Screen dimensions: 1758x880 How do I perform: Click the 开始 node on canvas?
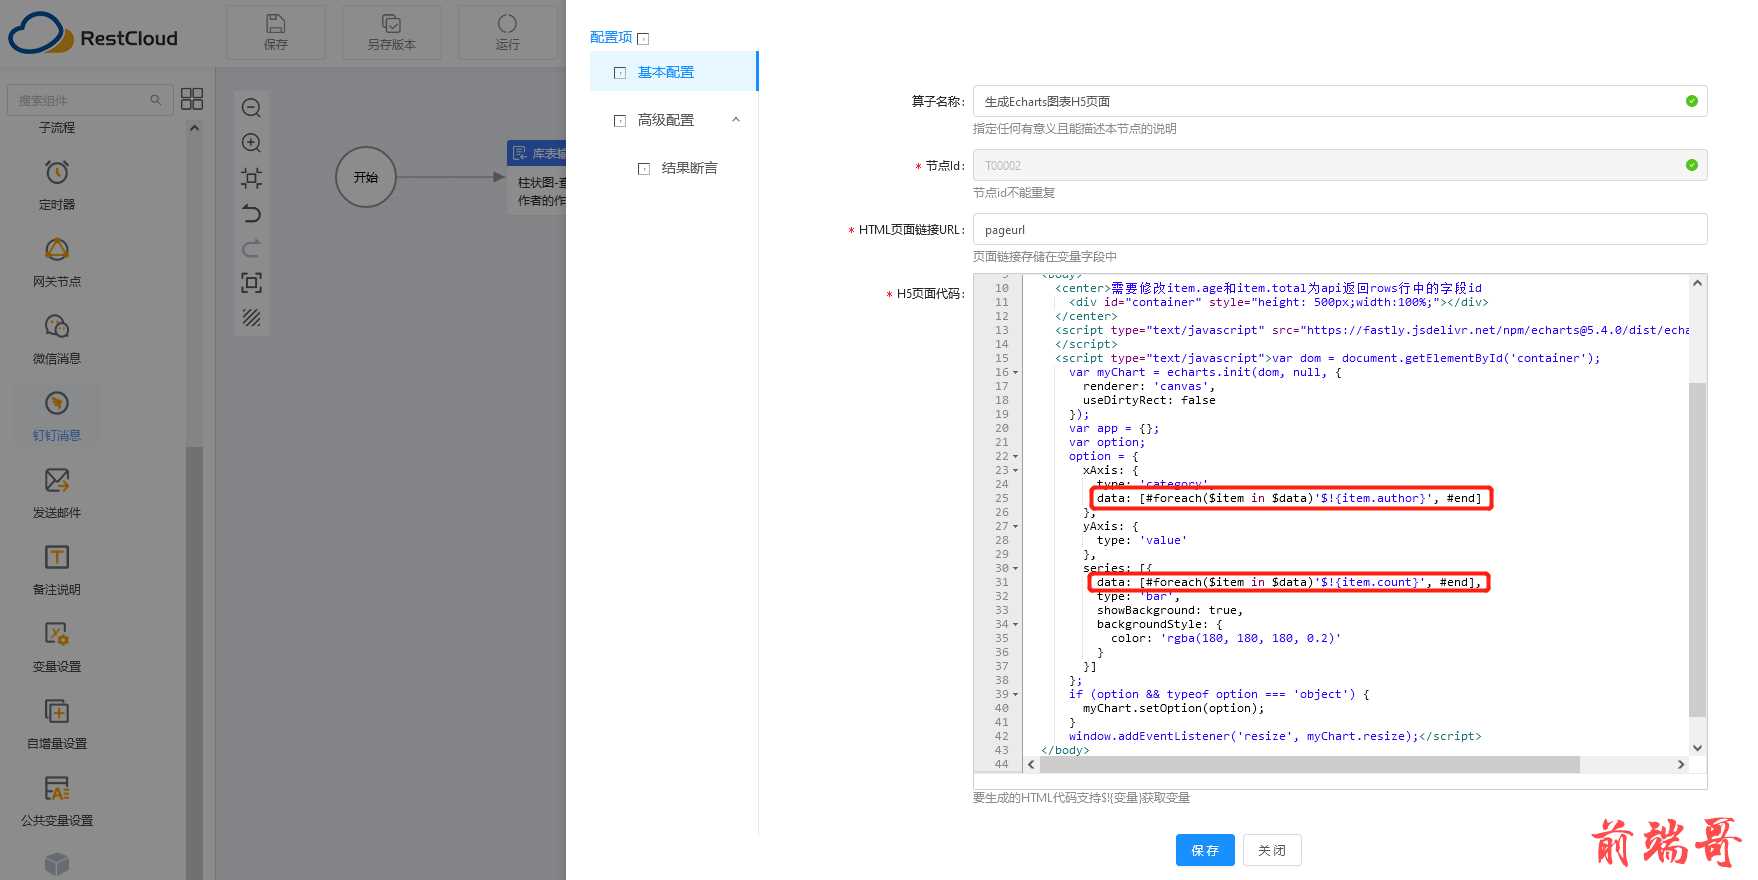click(x=366, y=177)
